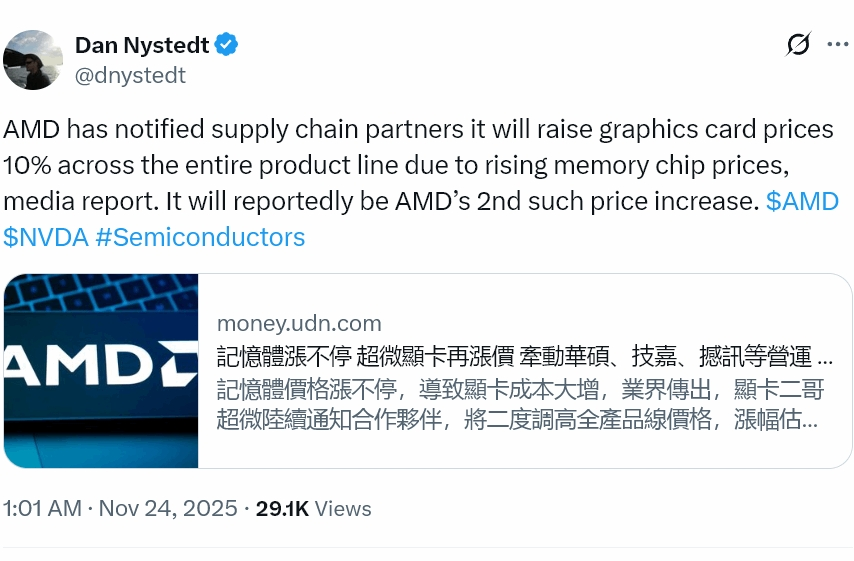The height and width of the screenshot is (561, 854).
Task: Click the Dan Nystedt display name
Action: coord(142,44)
